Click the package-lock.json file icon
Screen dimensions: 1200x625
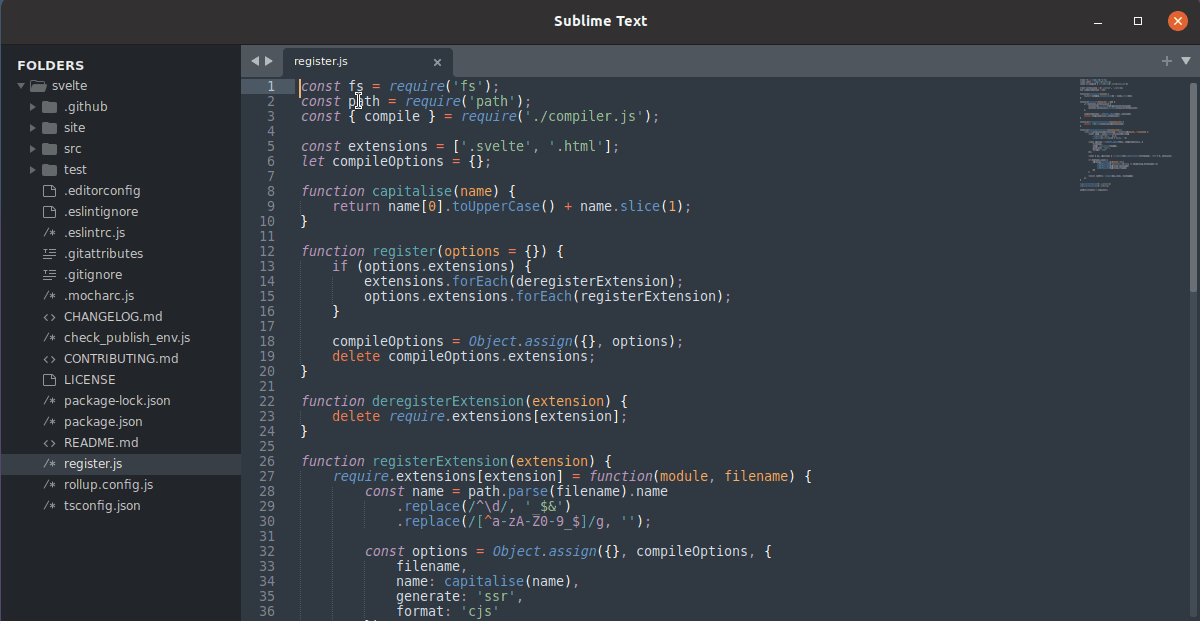50,401
